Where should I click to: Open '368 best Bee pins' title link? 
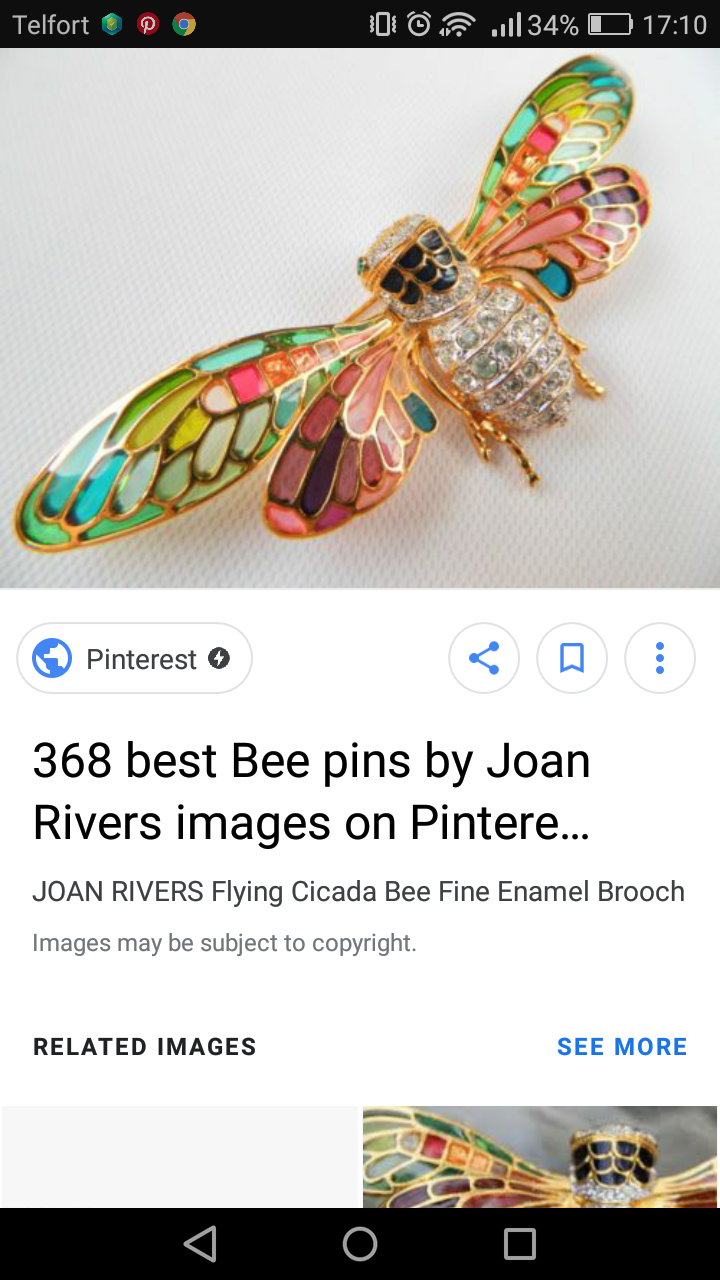(x=312, y=792)
